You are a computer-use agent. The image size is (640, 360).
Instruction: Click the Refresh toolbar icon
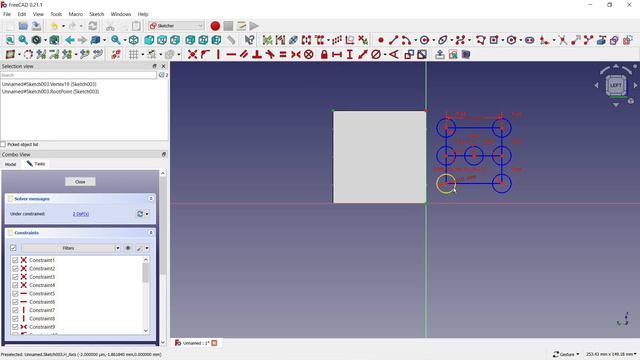point(93,26)
